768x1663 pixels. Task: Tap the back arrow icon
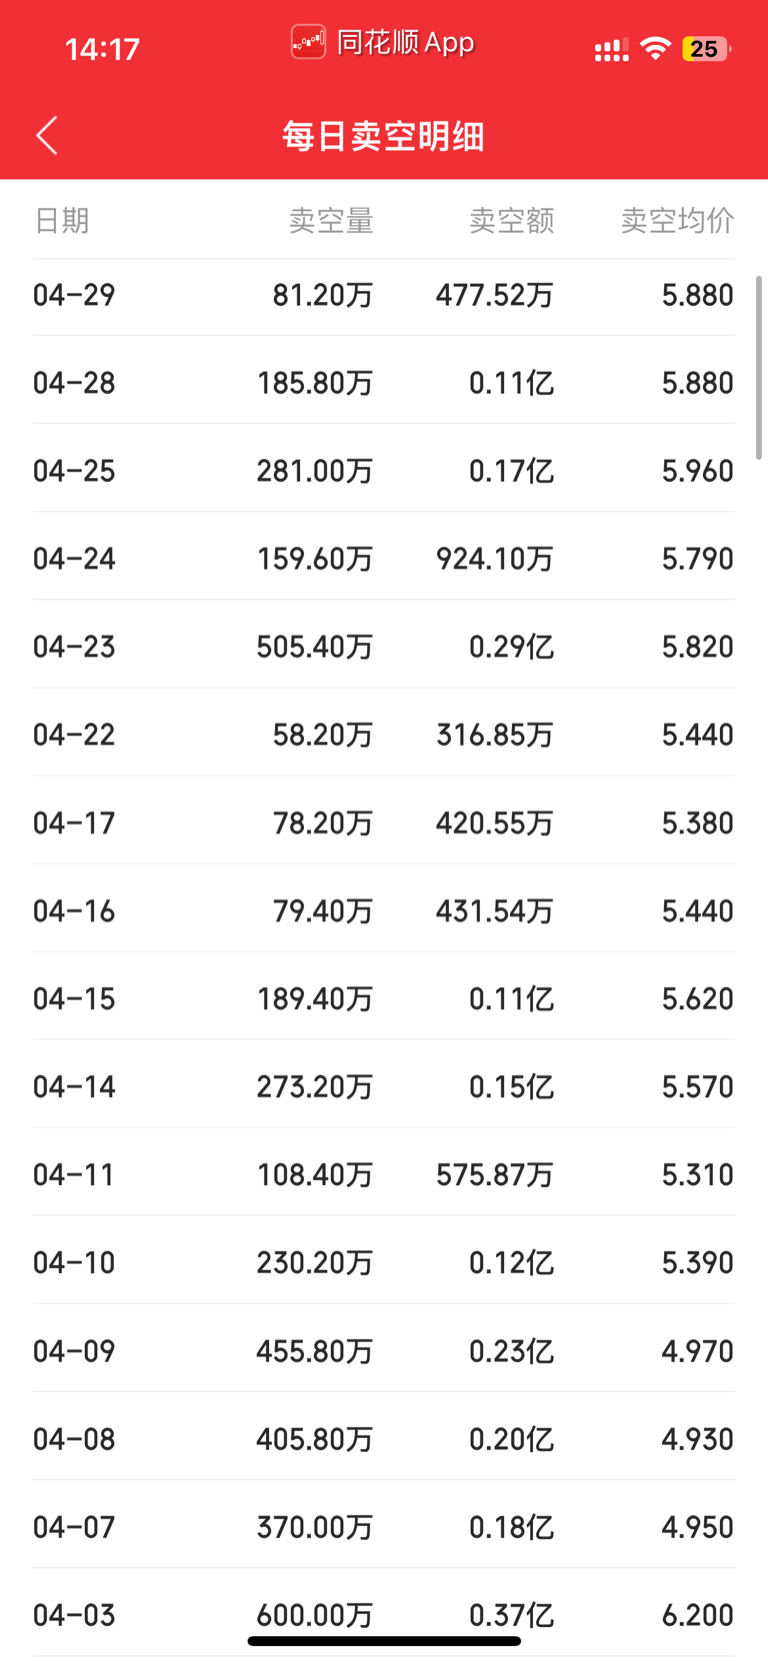47,135
